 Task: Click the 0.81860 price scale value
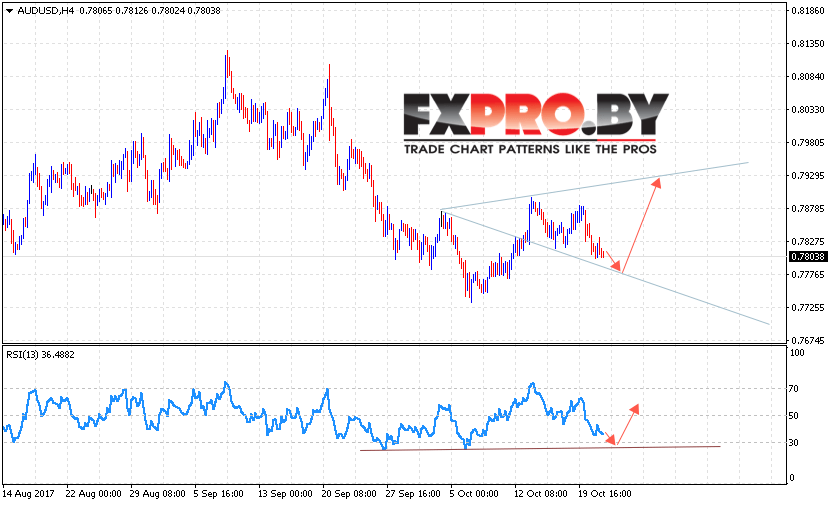pyautogui.click(x=807, y=11)
